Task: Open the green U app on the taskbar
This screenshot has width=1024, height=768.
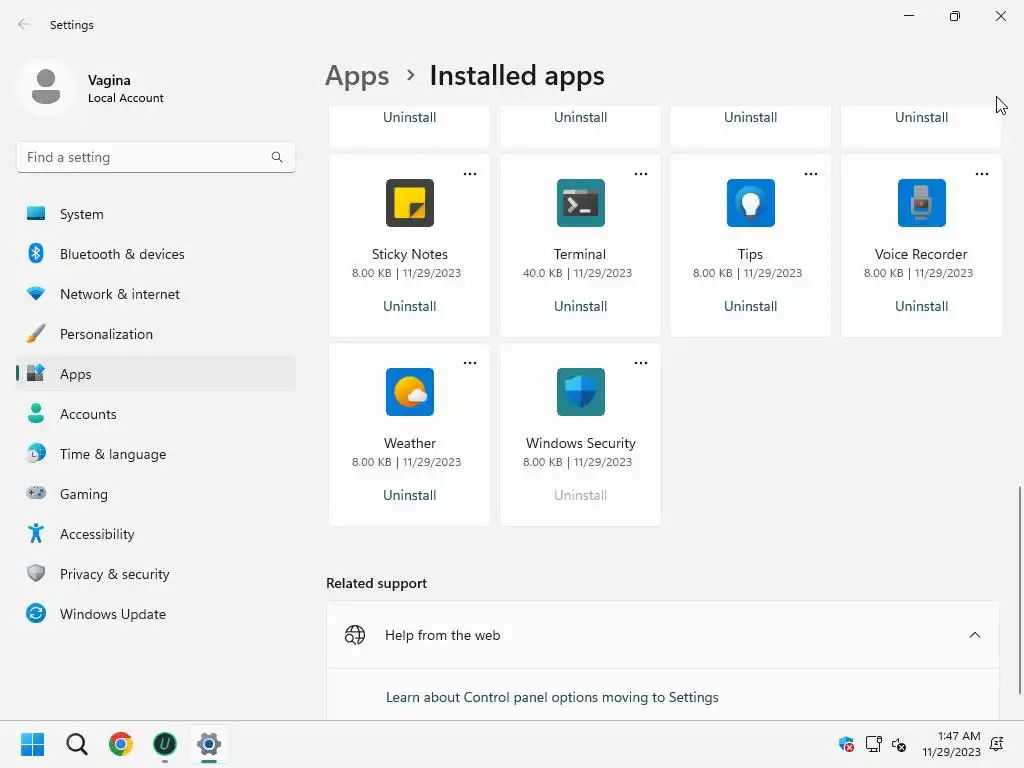Action: [165, 744]
